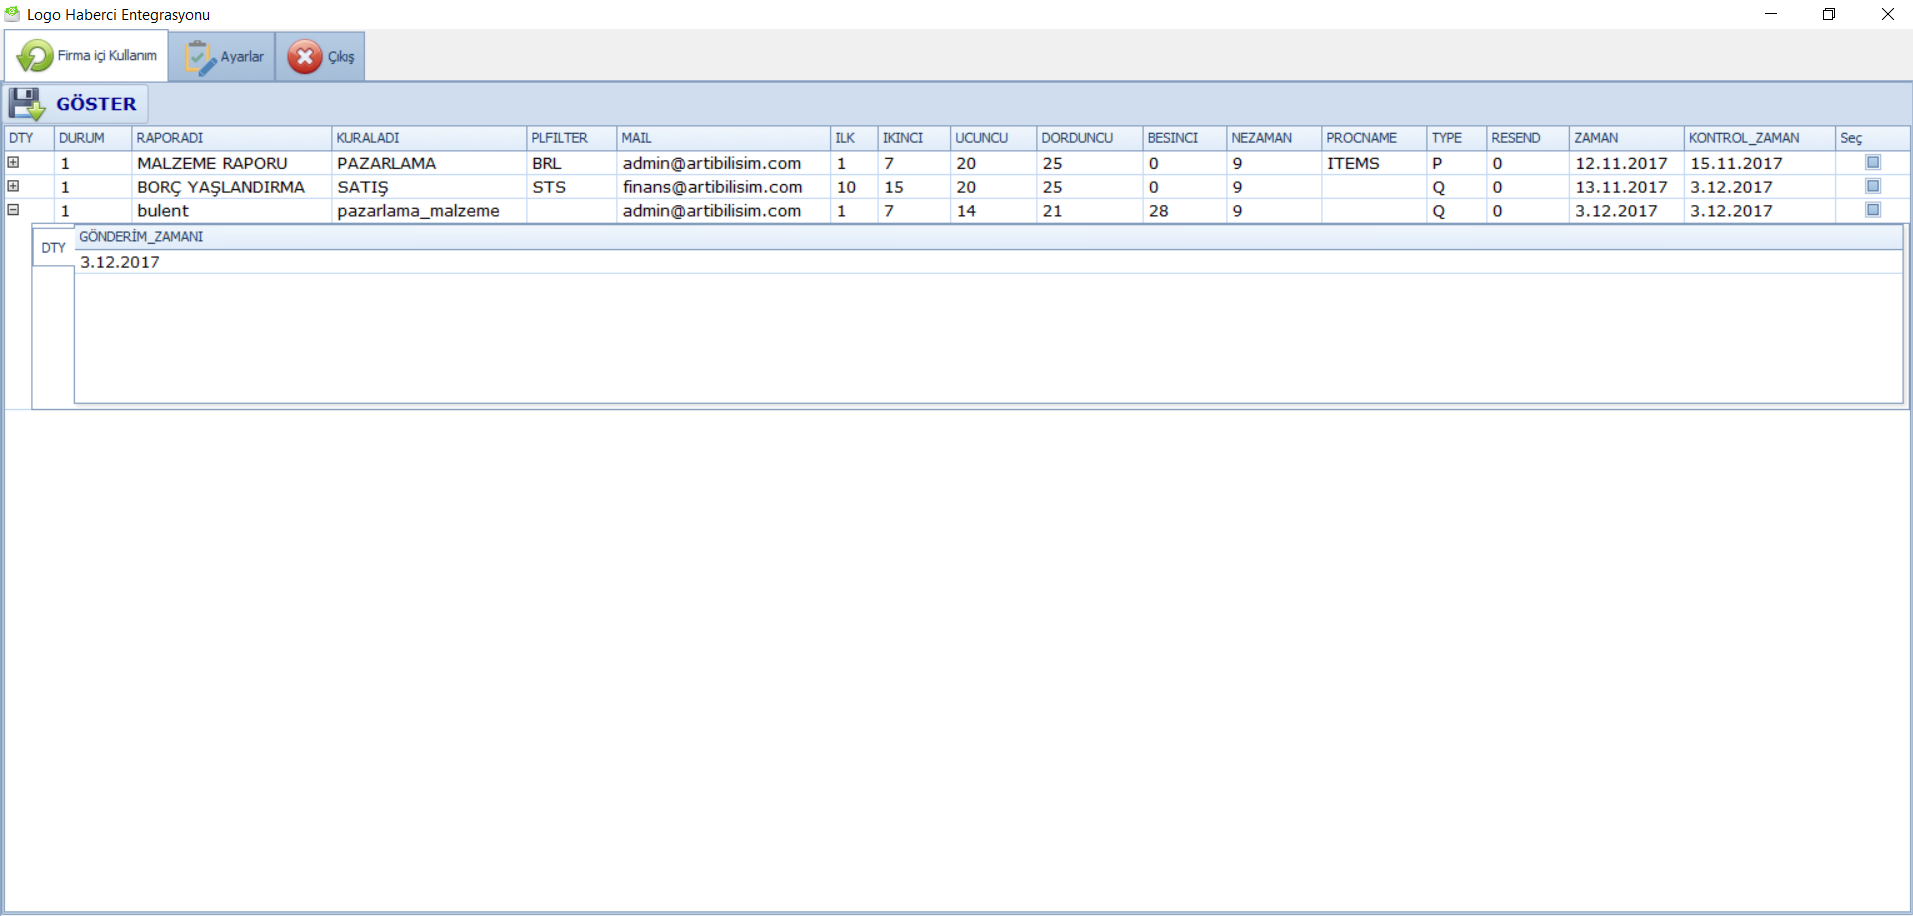Click the green refresh Firma içi Kullanım icon

pos(36,56)
